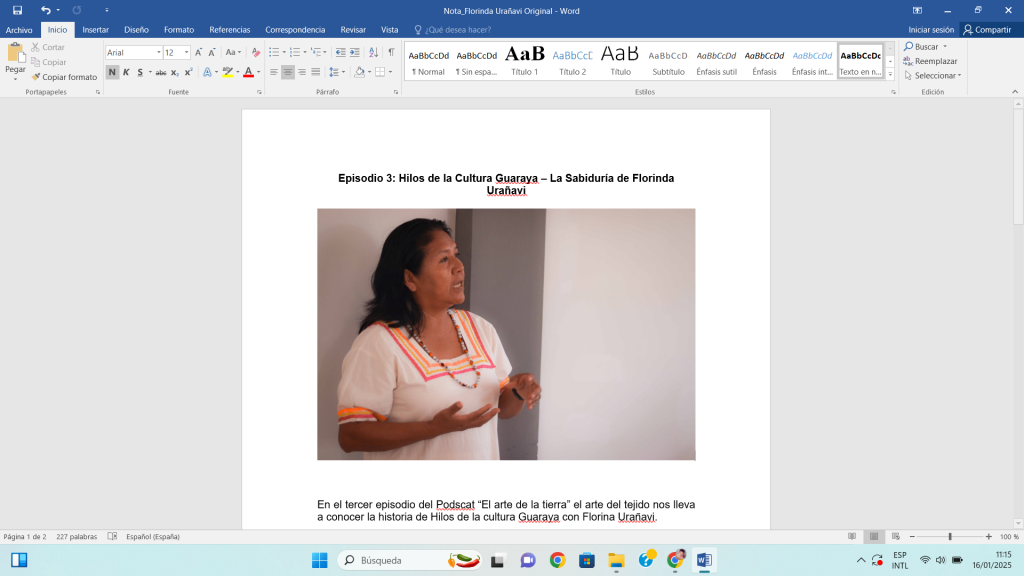Toggle bold formatting (N button)
The height and width of the screenshot is (576, 1024).
click(112, 72)
